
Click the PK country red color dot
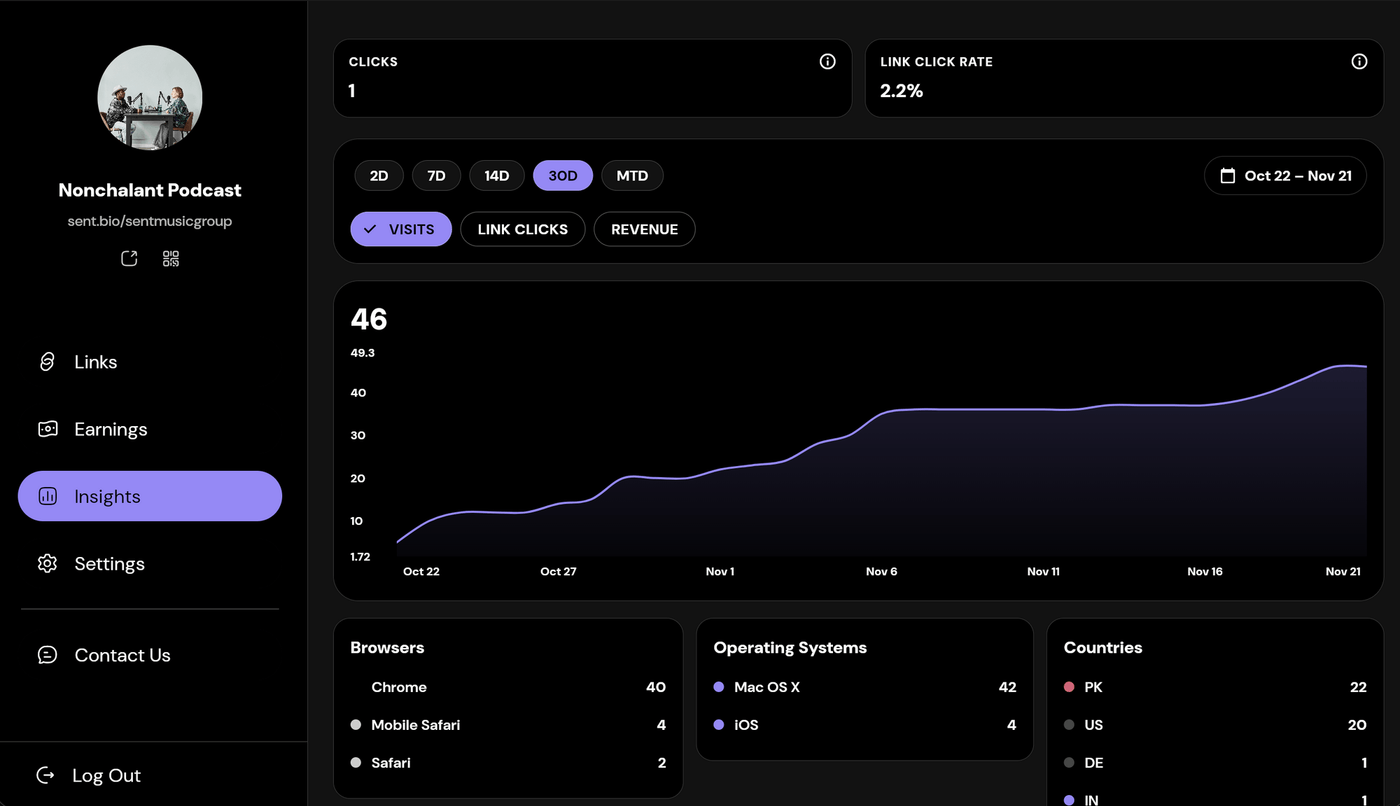pyautogui.click(x=1069, y=687)
